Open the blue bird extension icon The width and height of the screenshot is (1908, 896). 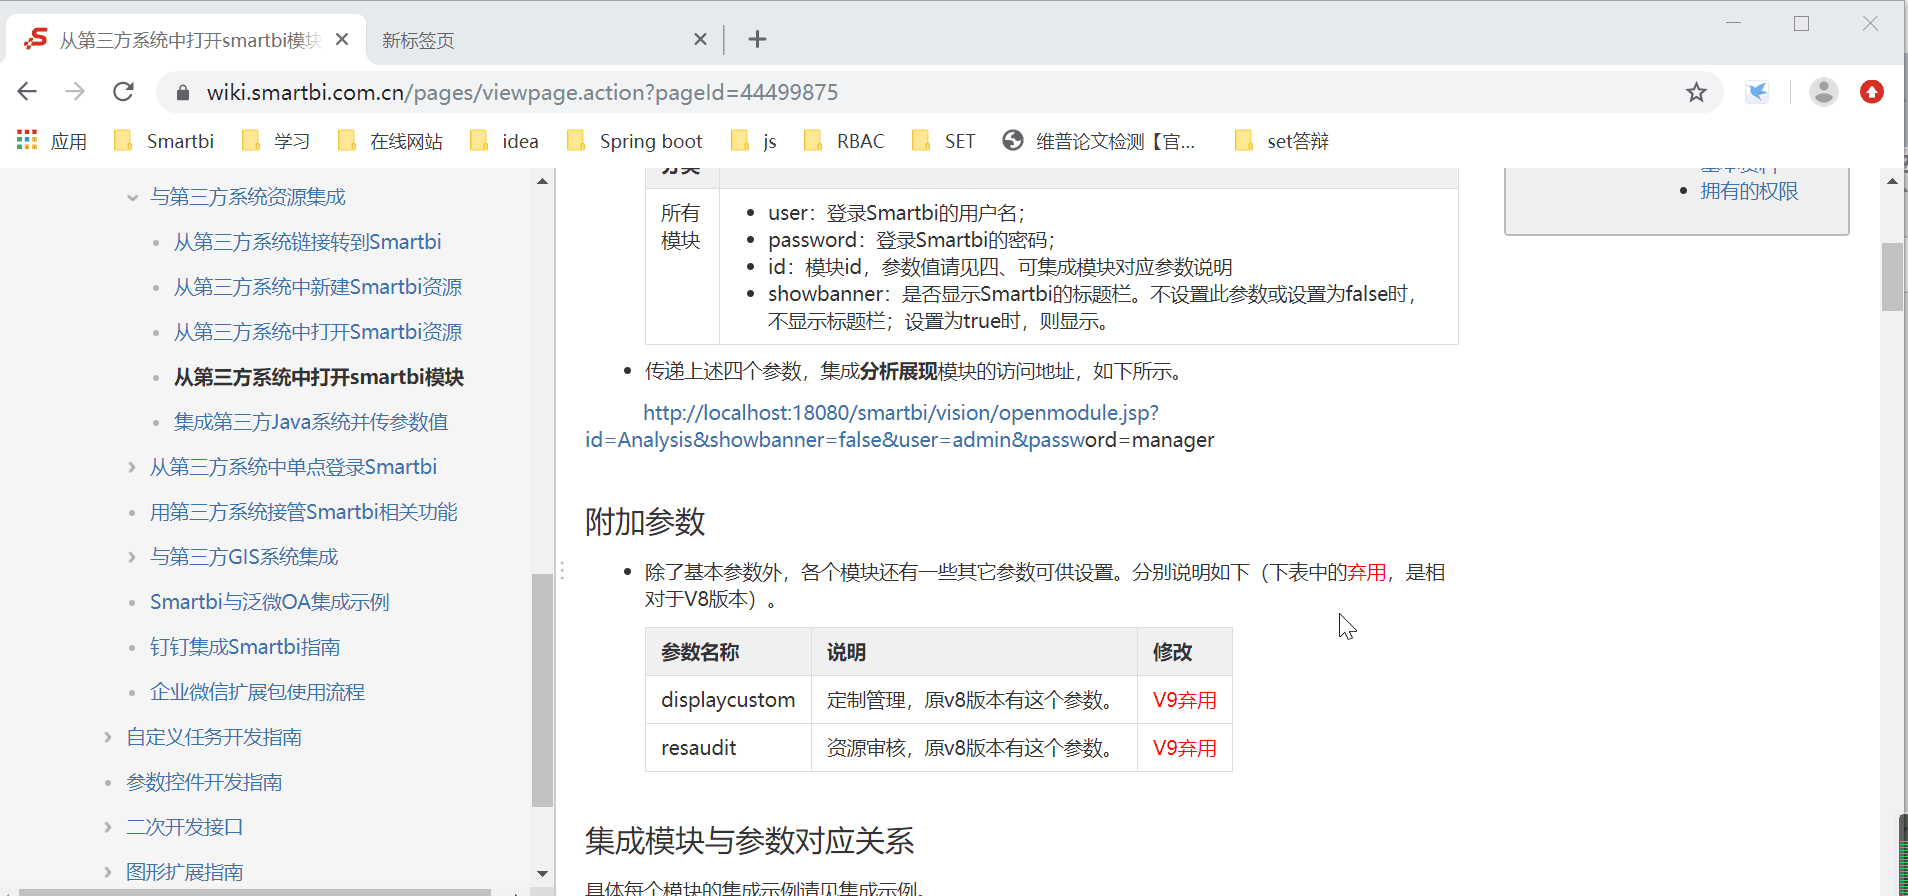click(x=1757, y=92)
